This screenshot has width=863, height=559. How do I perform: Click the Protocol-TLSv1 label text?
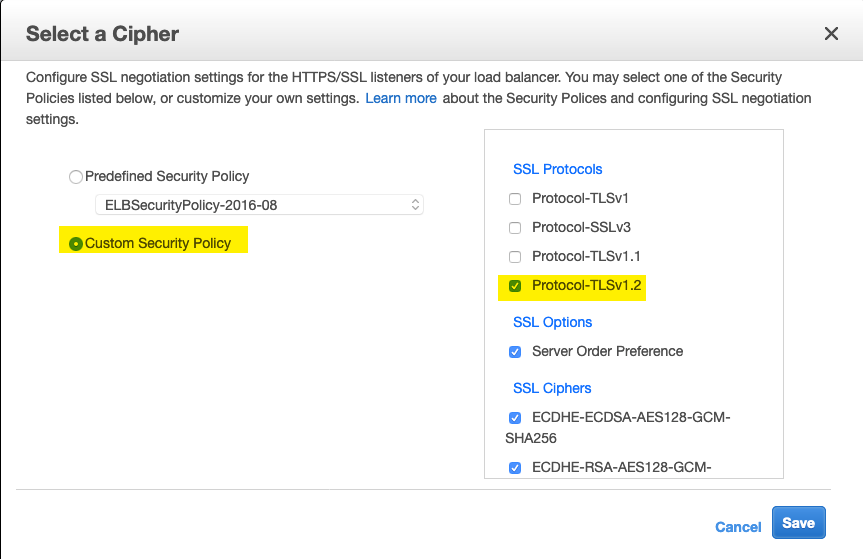point(580,198)
